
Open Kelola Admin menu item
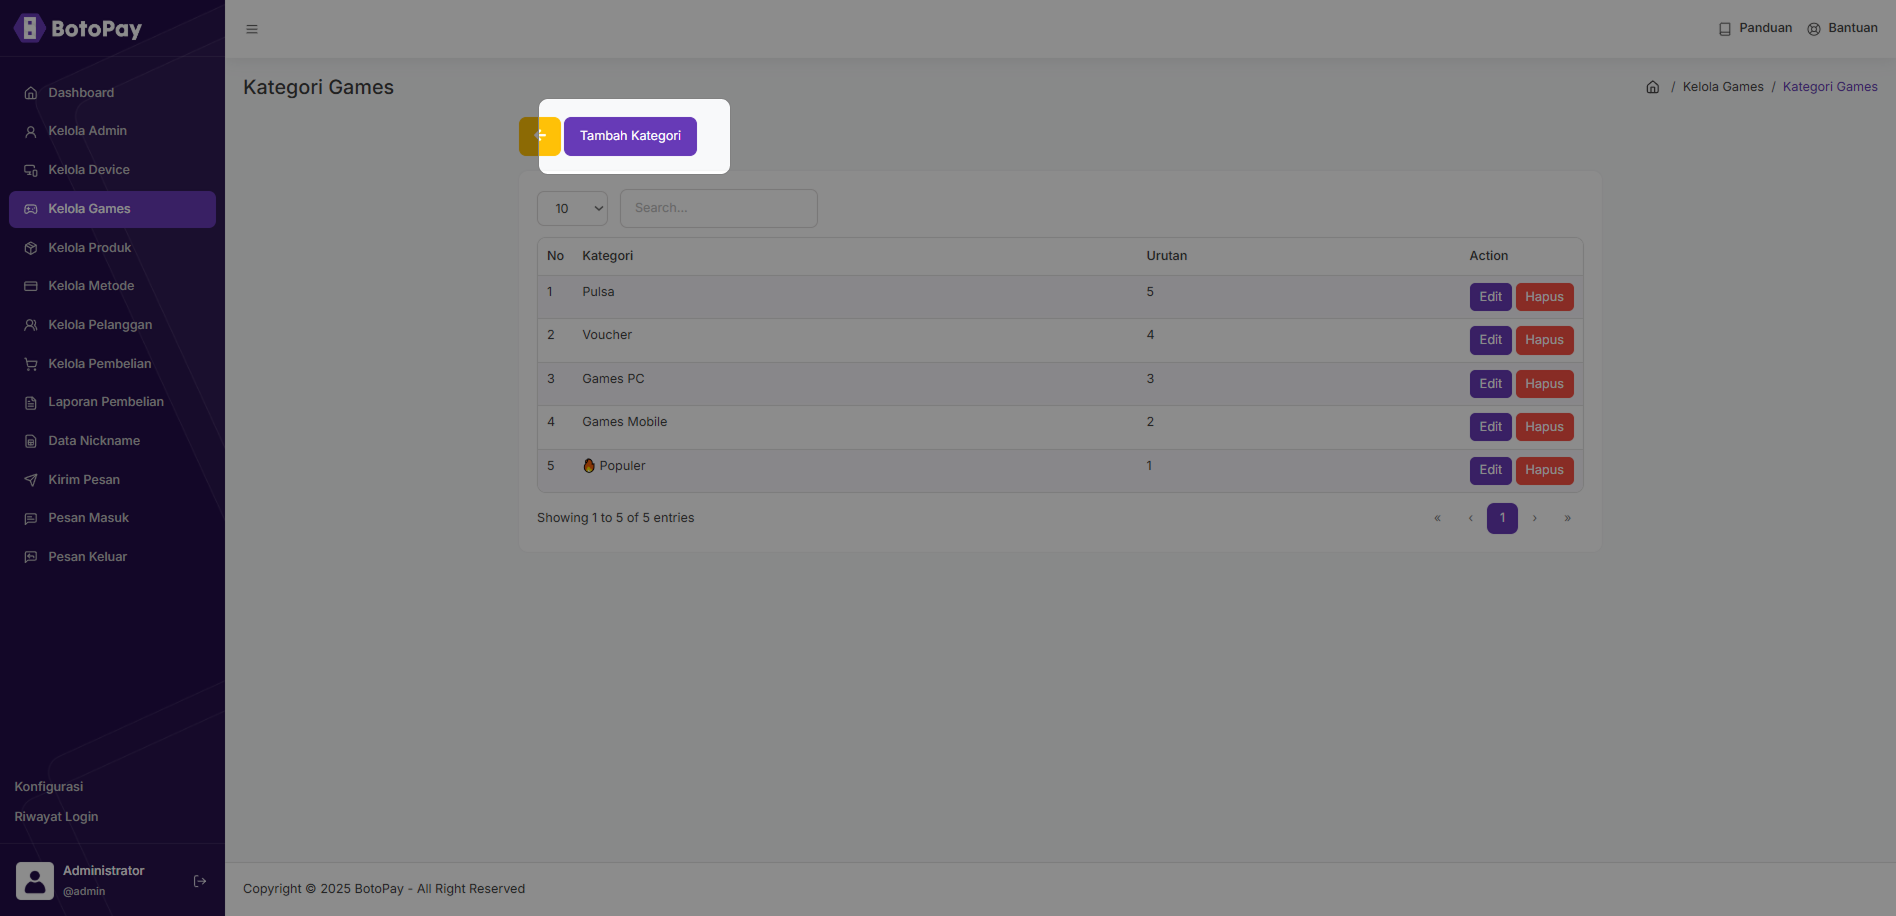coord(112,131)
